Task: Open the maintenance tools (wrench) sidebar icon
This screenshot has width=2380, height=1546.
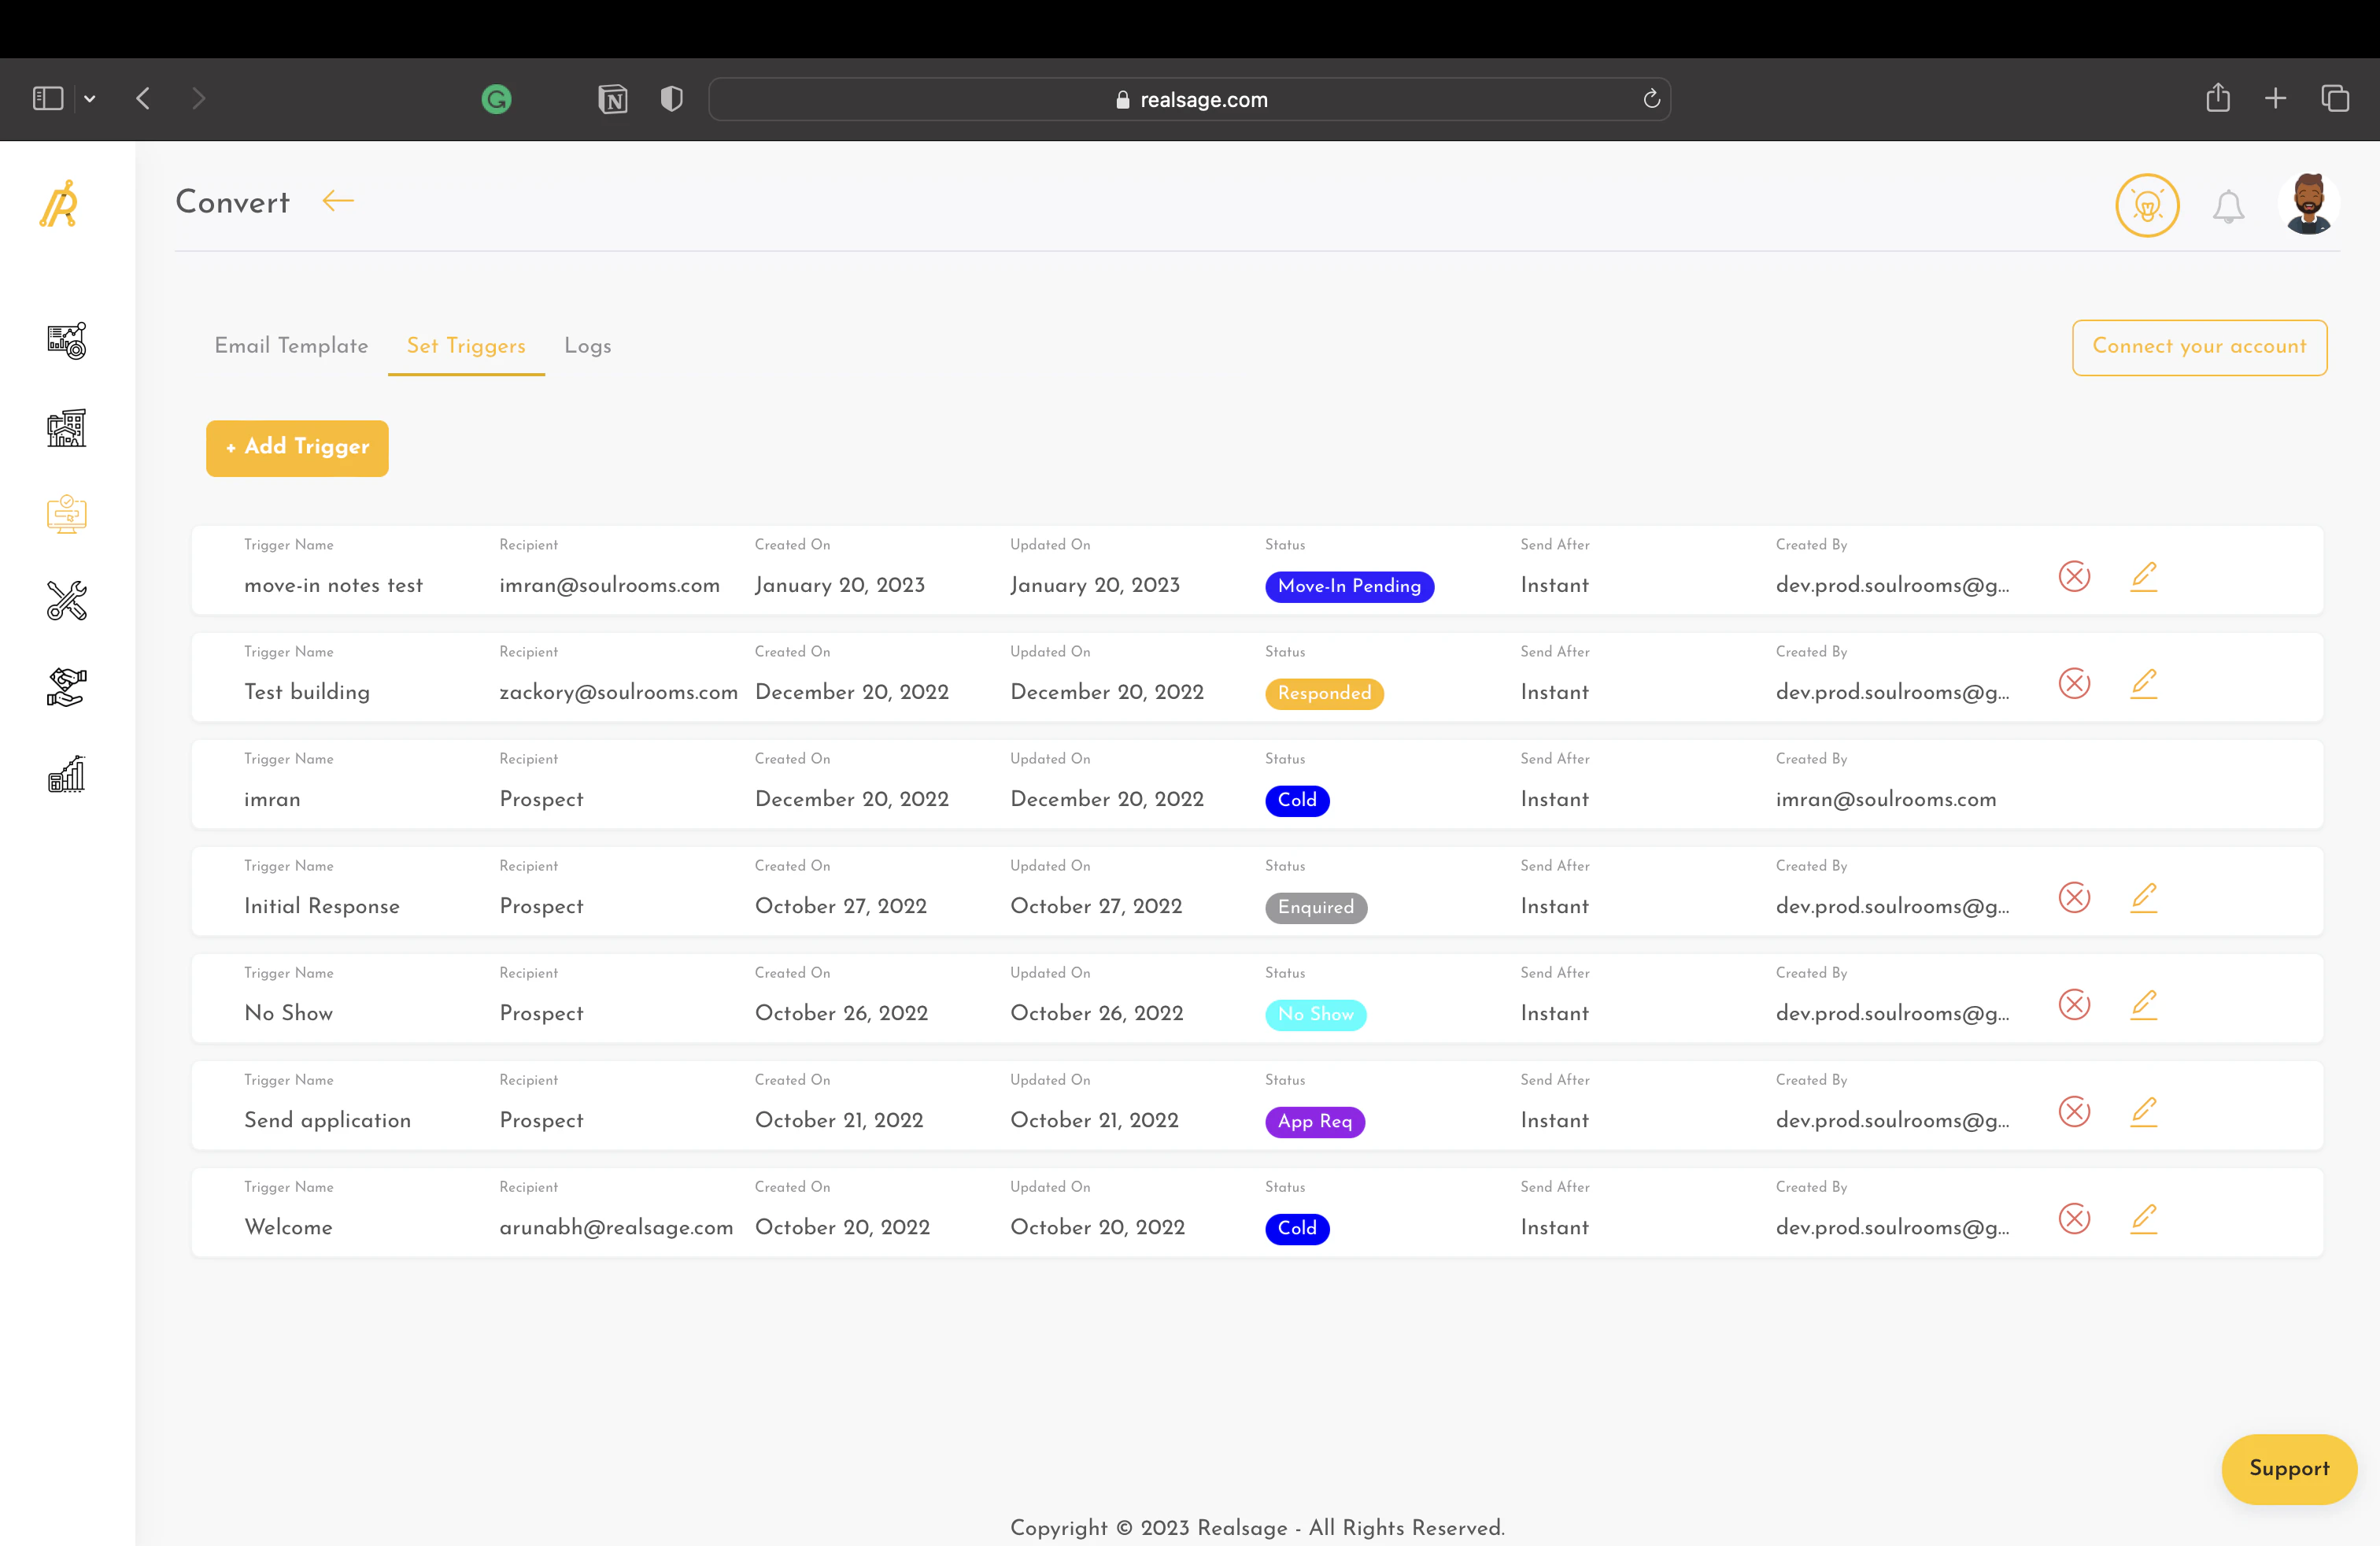Action: (65, 601)
